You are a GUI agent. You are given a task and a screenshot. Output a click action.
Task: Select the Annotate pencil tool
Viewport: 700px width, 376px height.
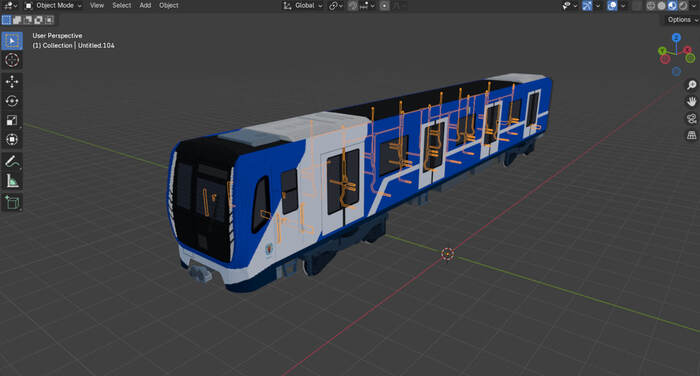(x=12, y=161)
